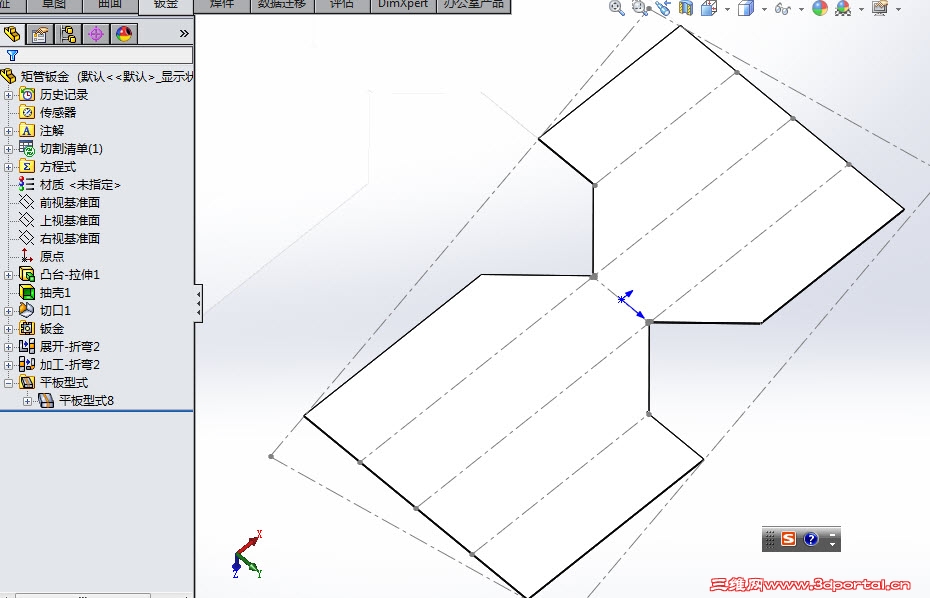930x598 pixels.
Task: Open the DimXpertManager crosshair tab
Action: point(95,34)
